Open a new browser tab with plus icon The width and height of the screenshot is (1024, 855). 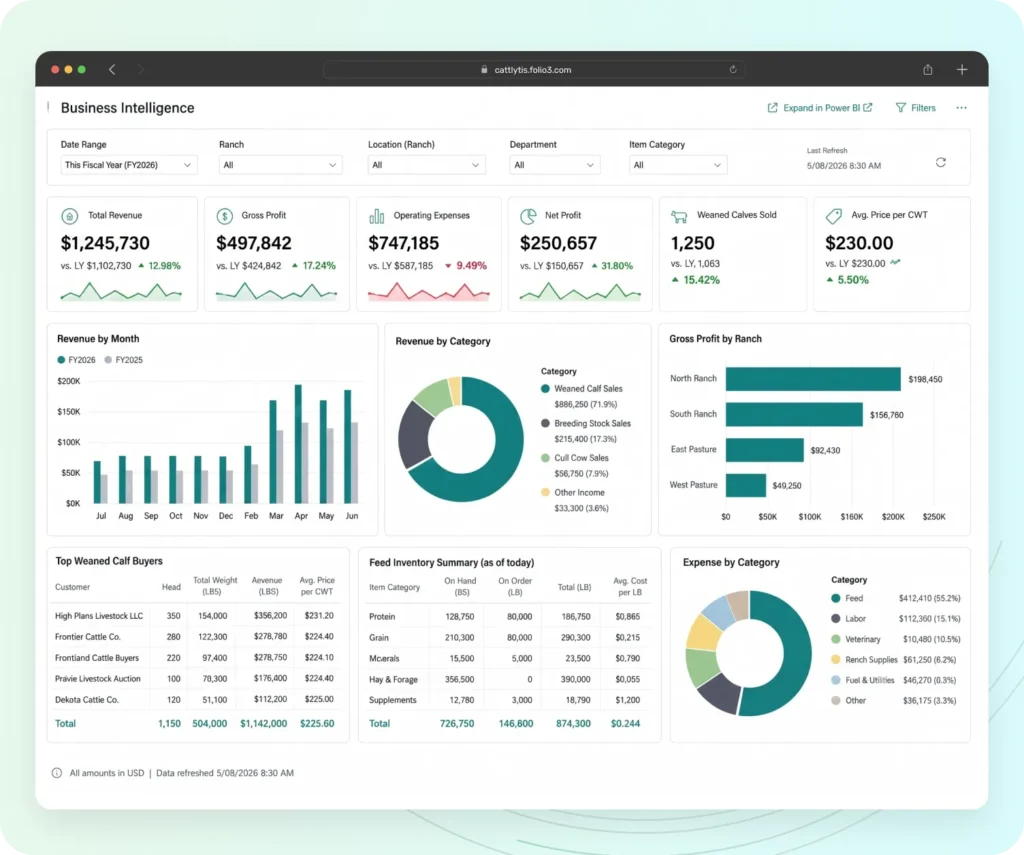(x=962, y=69)
